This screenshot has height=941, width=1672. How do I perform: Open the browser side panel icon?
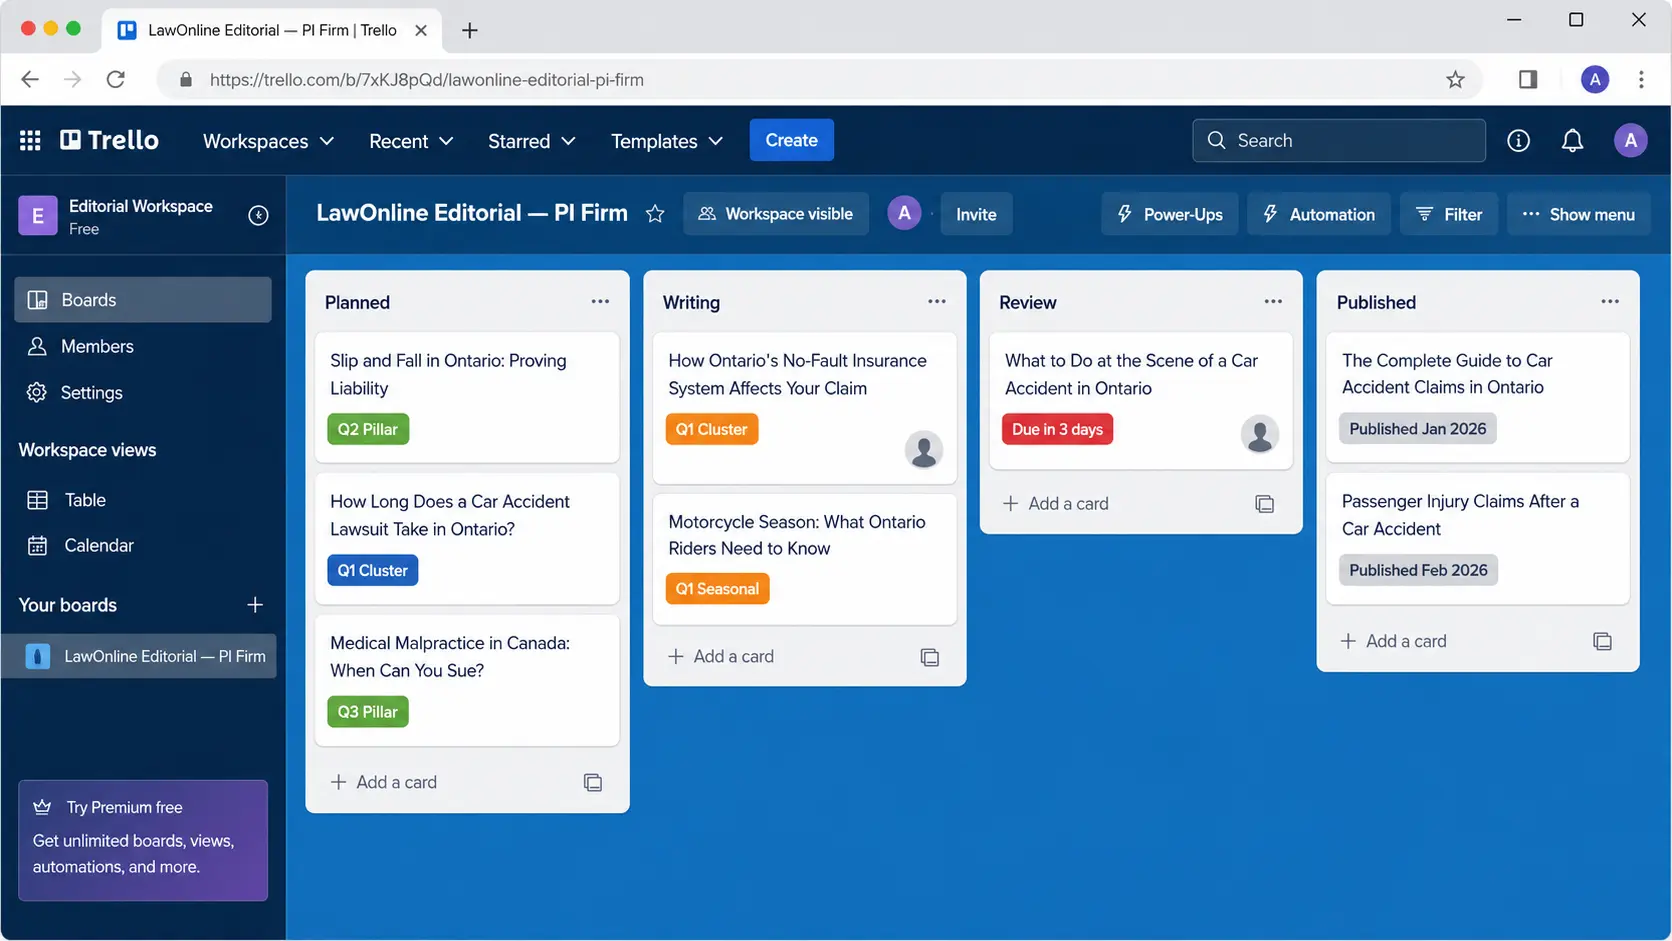(1528, 80)
